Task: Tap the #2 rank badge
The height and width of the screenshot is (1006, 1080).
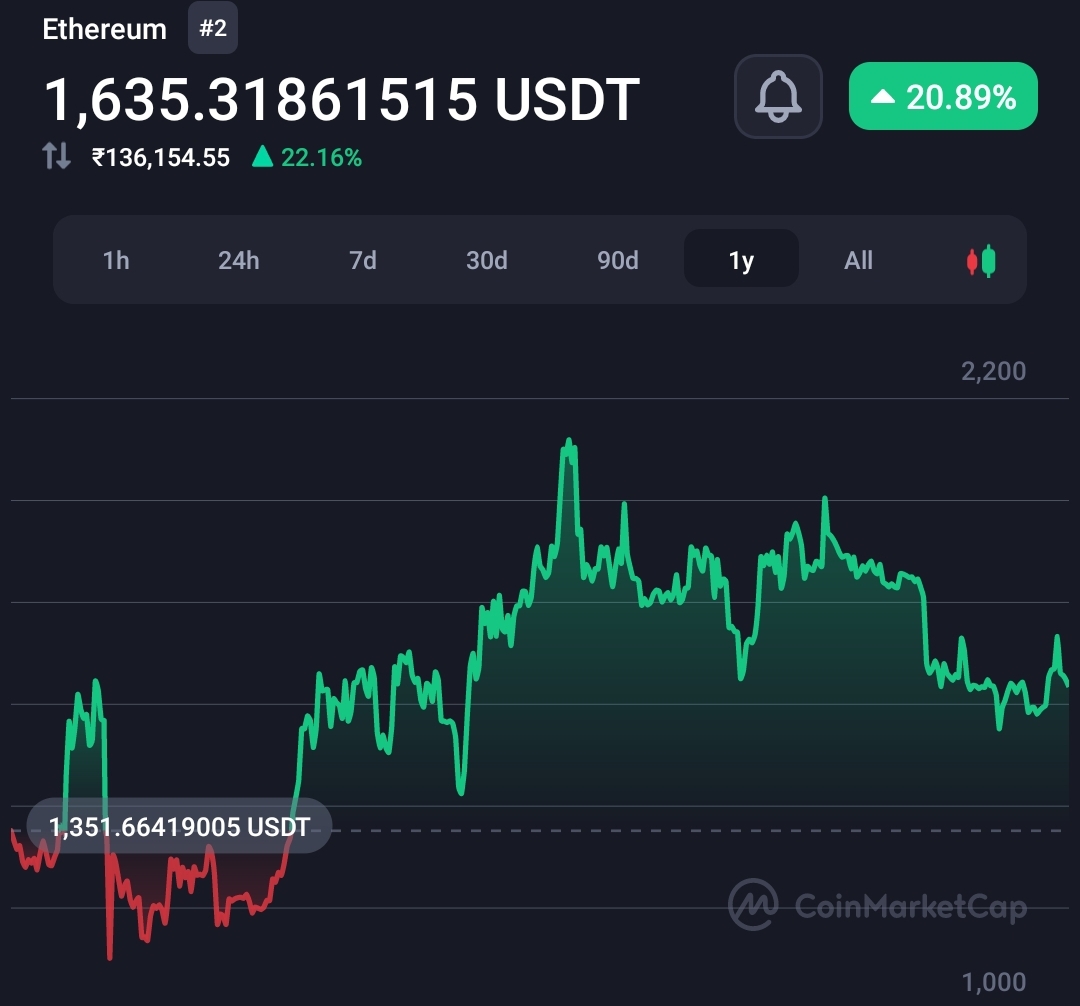Action: (213, 28)
